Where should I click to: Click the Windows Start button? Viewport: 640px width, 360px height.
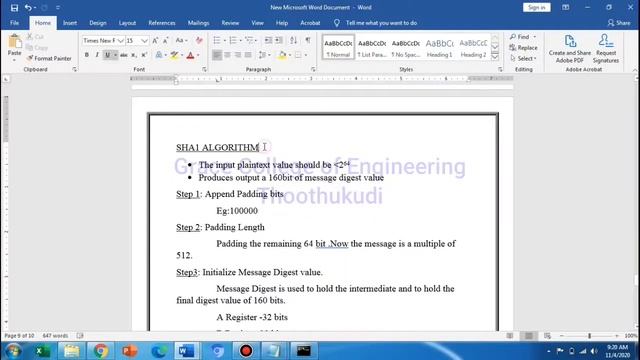(x=13, y=351)
